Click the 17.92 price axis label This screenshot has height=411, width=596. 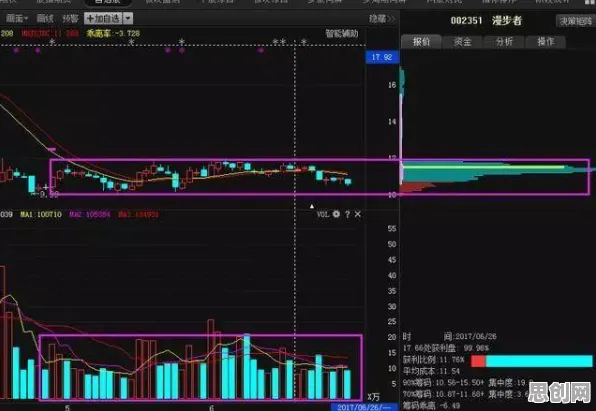382,57
